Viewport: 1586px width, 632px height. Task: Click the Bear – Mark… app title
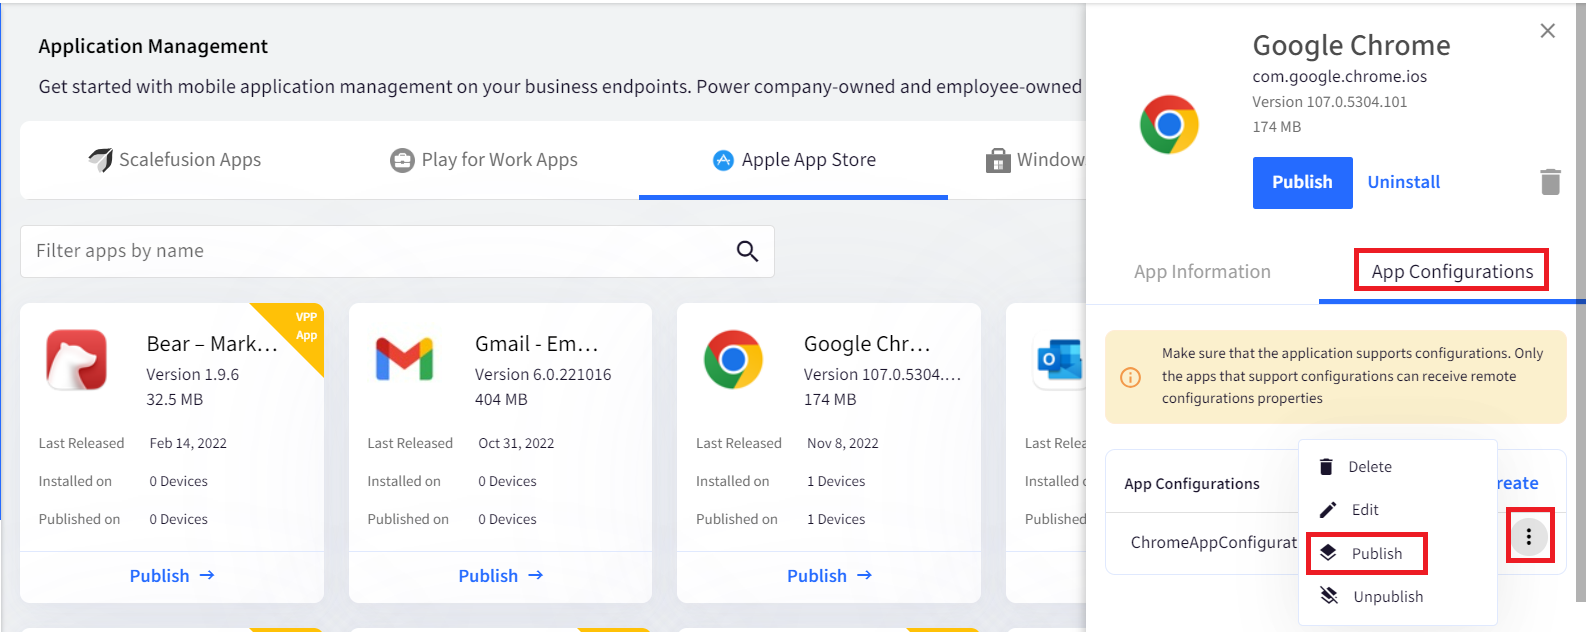pos(212,344)
